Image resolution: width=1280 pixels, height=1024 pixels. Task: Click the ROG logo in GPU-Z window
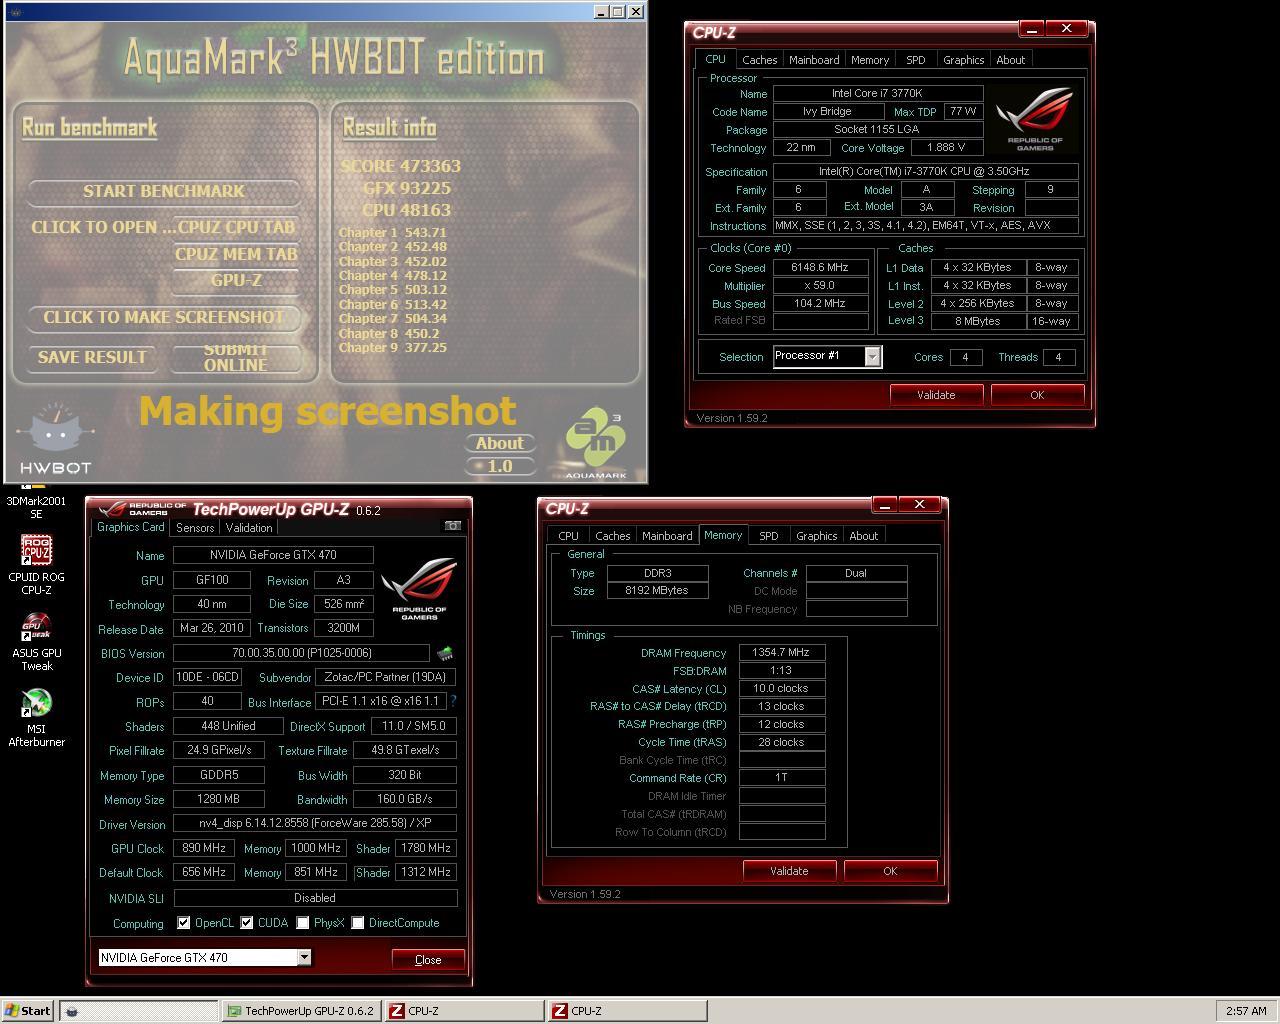click(419, 589)
